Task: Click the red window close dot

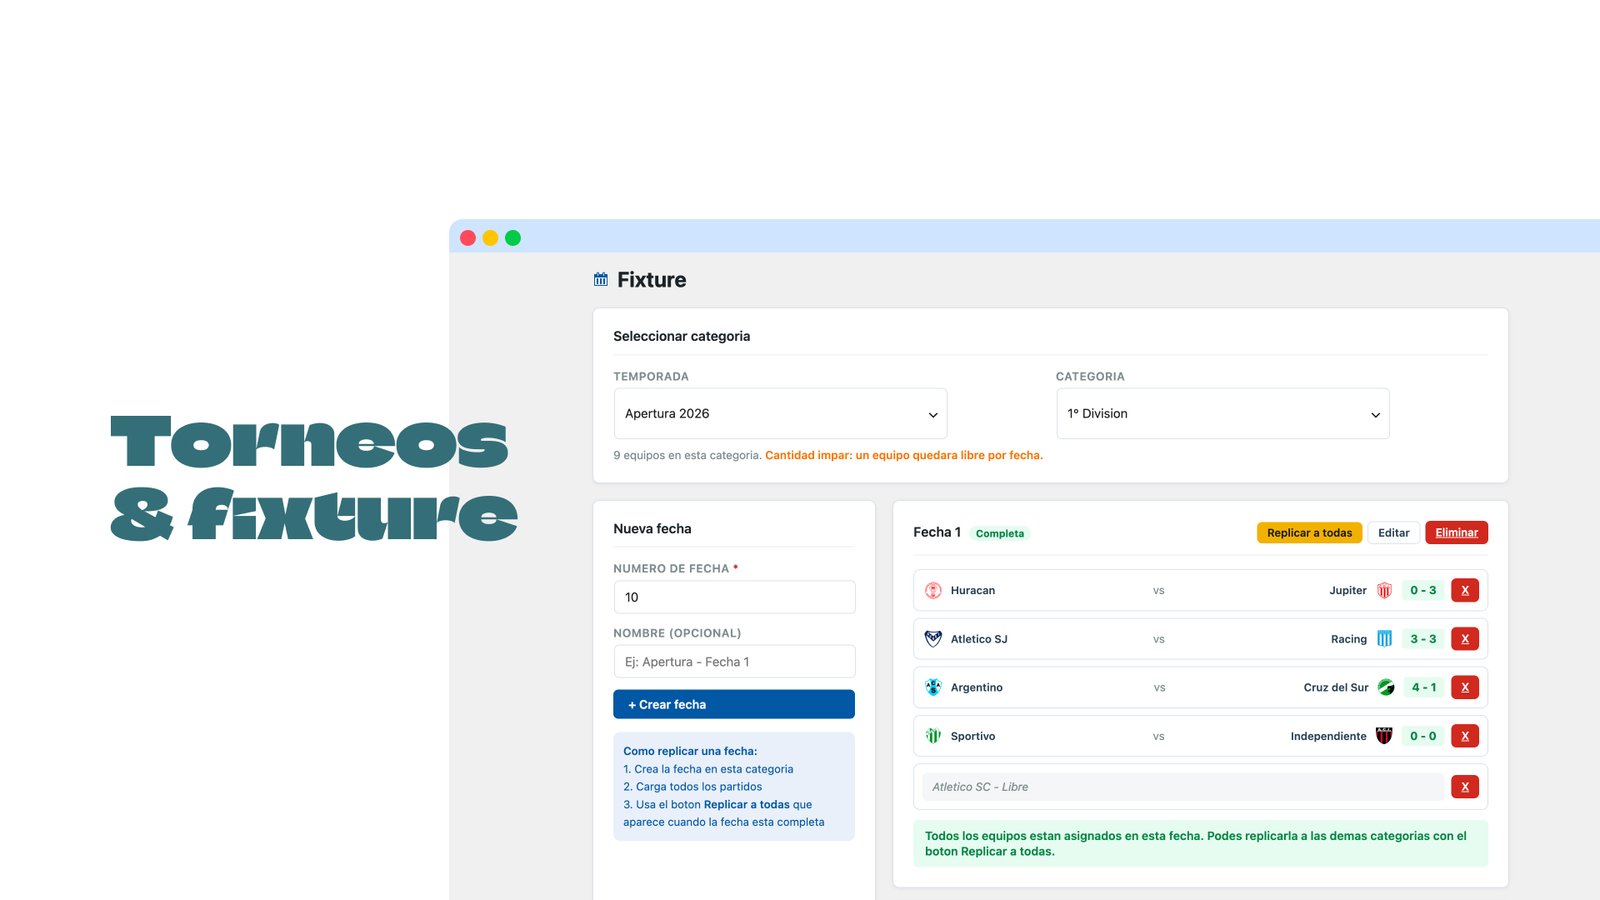Action: tap(467, 238)
